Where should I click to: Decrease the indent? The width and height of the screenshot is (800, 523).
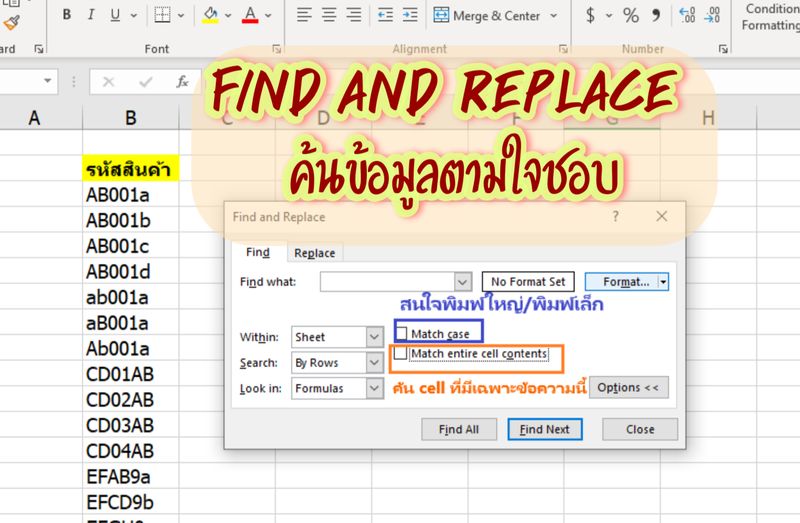click(385, 15)
